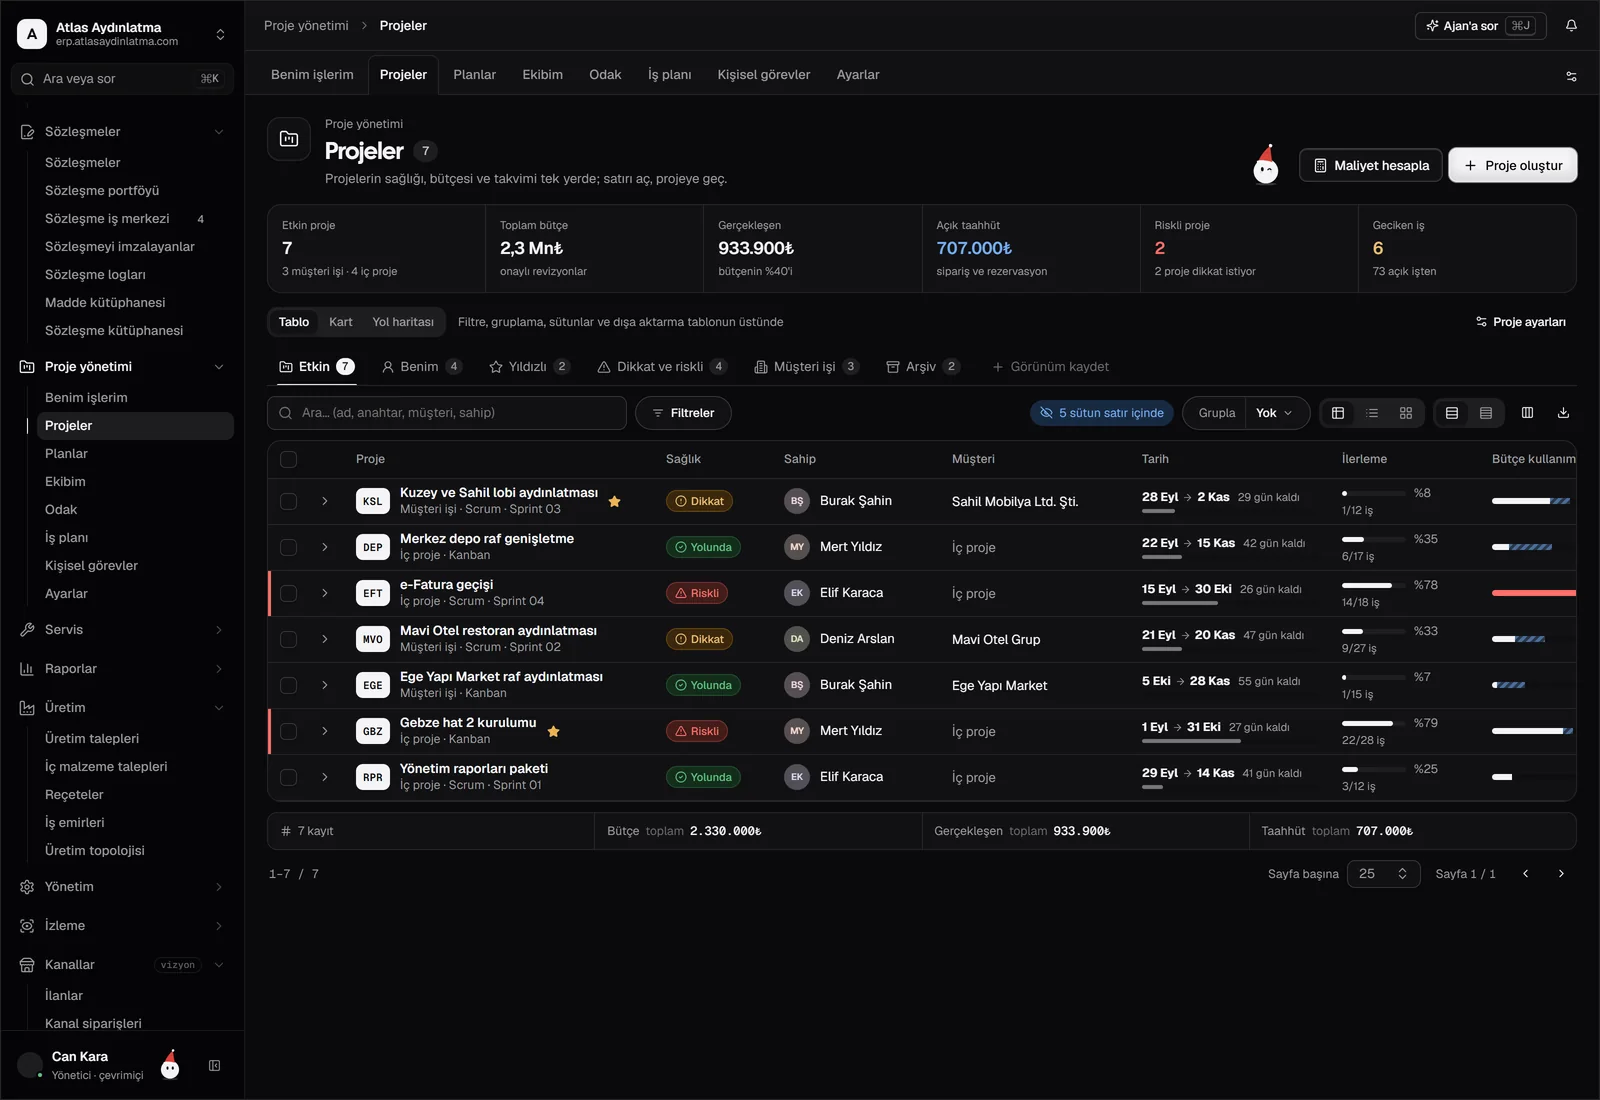Focus the project search field

pyautogui.click(x=447, y=413)
